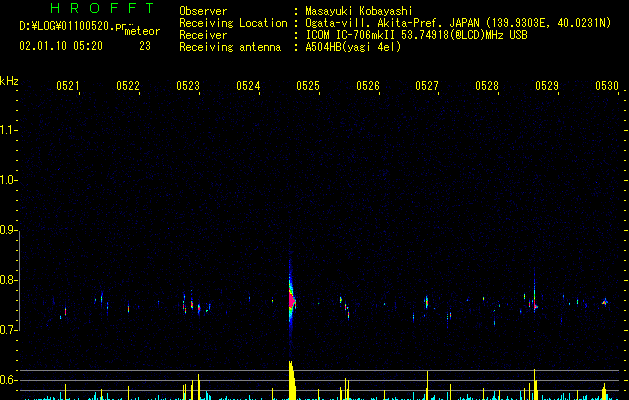Click the 1.1 frequency axis label

point(8,130)
